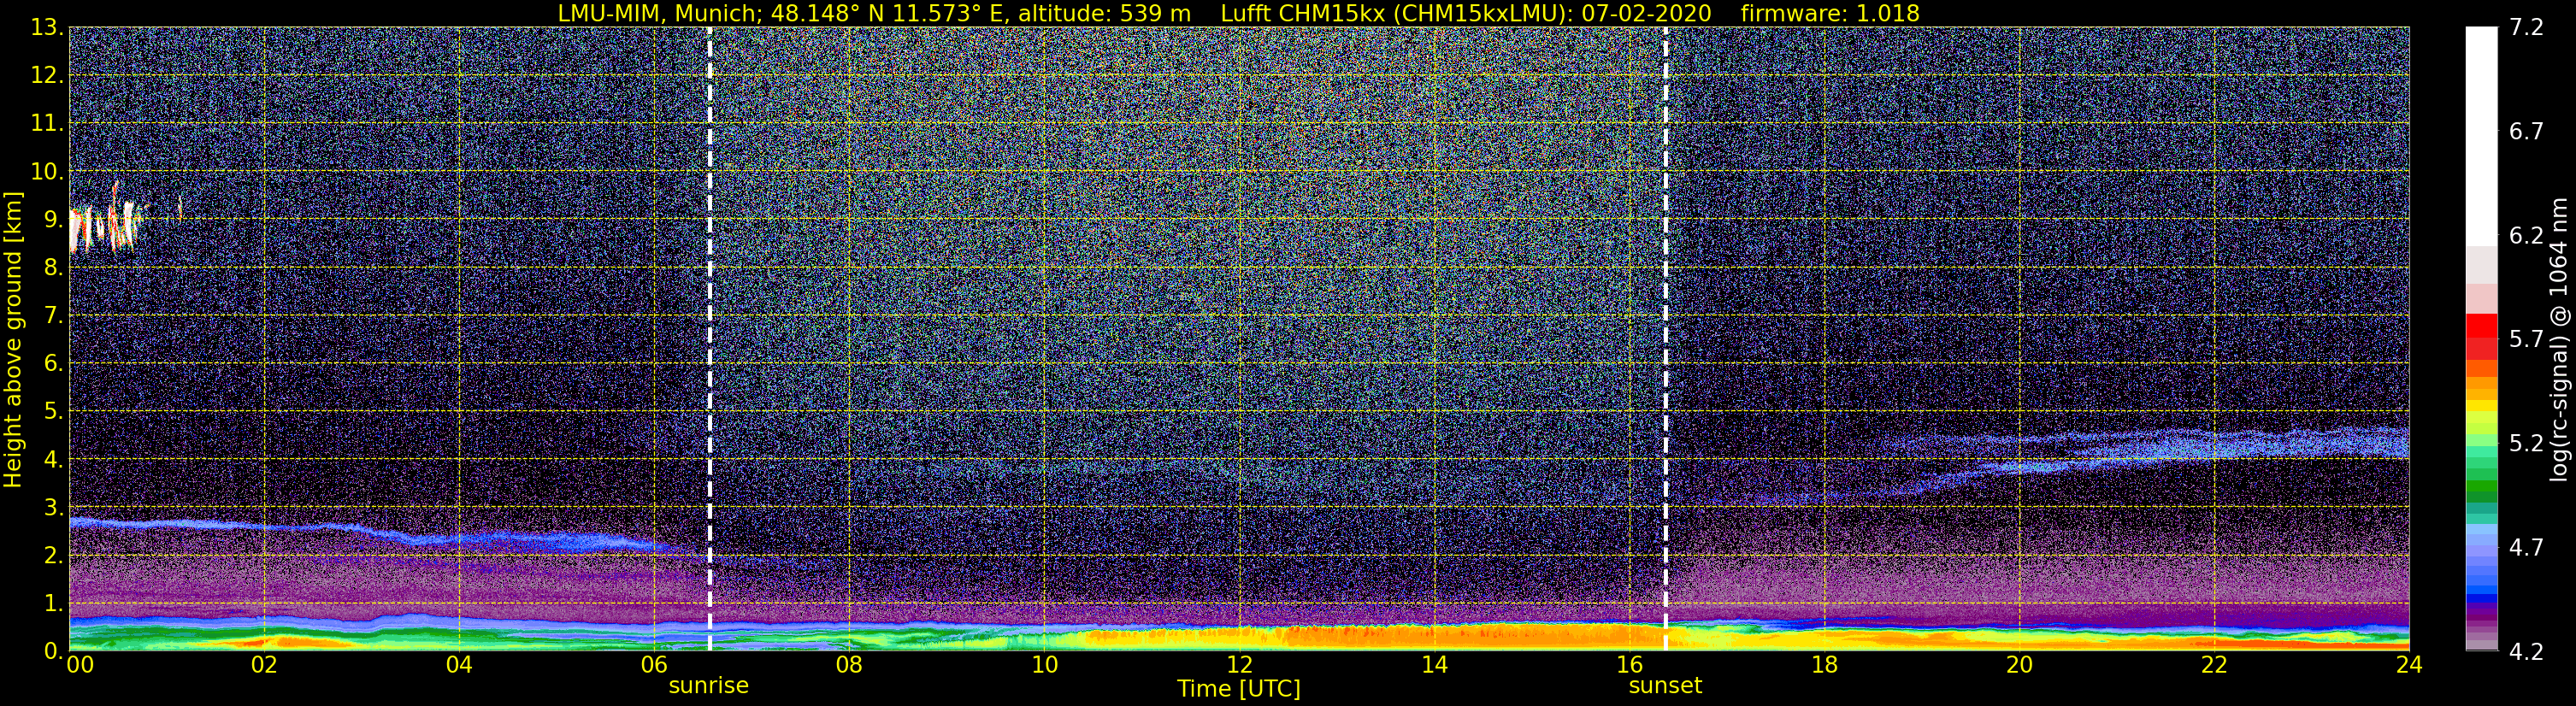Click the "4.7" colorbar value
2576x706 pixels.
(2526, 548)
